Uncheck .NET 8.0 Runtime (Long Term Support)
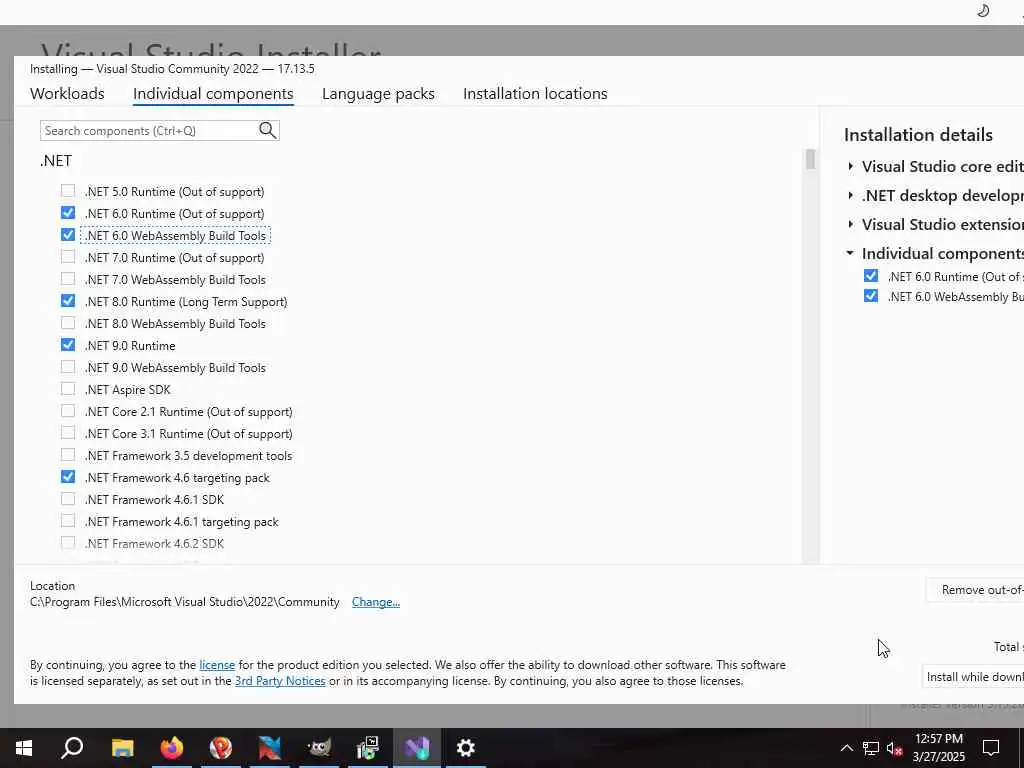The image size is (1024, 768). (68, 301)
